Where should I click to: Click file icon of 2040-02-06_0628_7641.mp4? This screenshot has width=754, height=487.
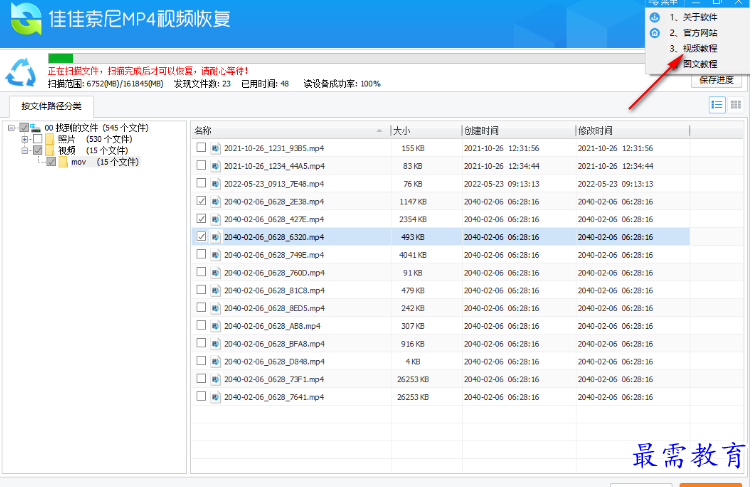coord(215,397)
